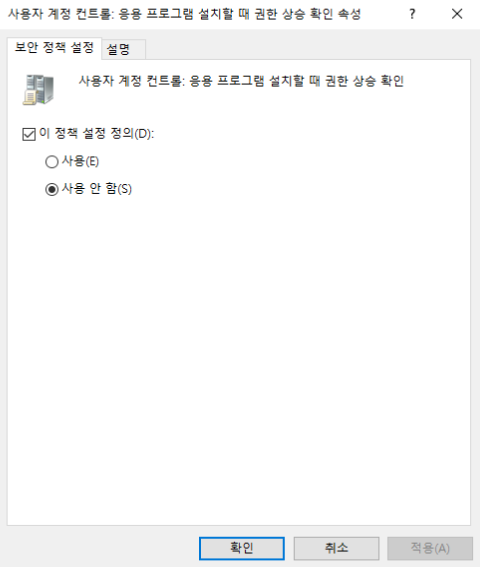Click the help question mark in title bar
Viewport: 480px width, 567px height.
412,14
